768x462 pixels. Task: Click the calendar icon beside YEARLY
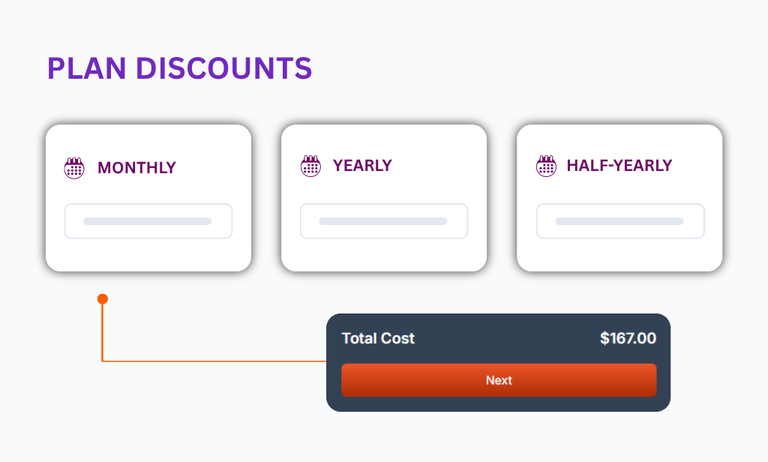click(x=311, y=166)
